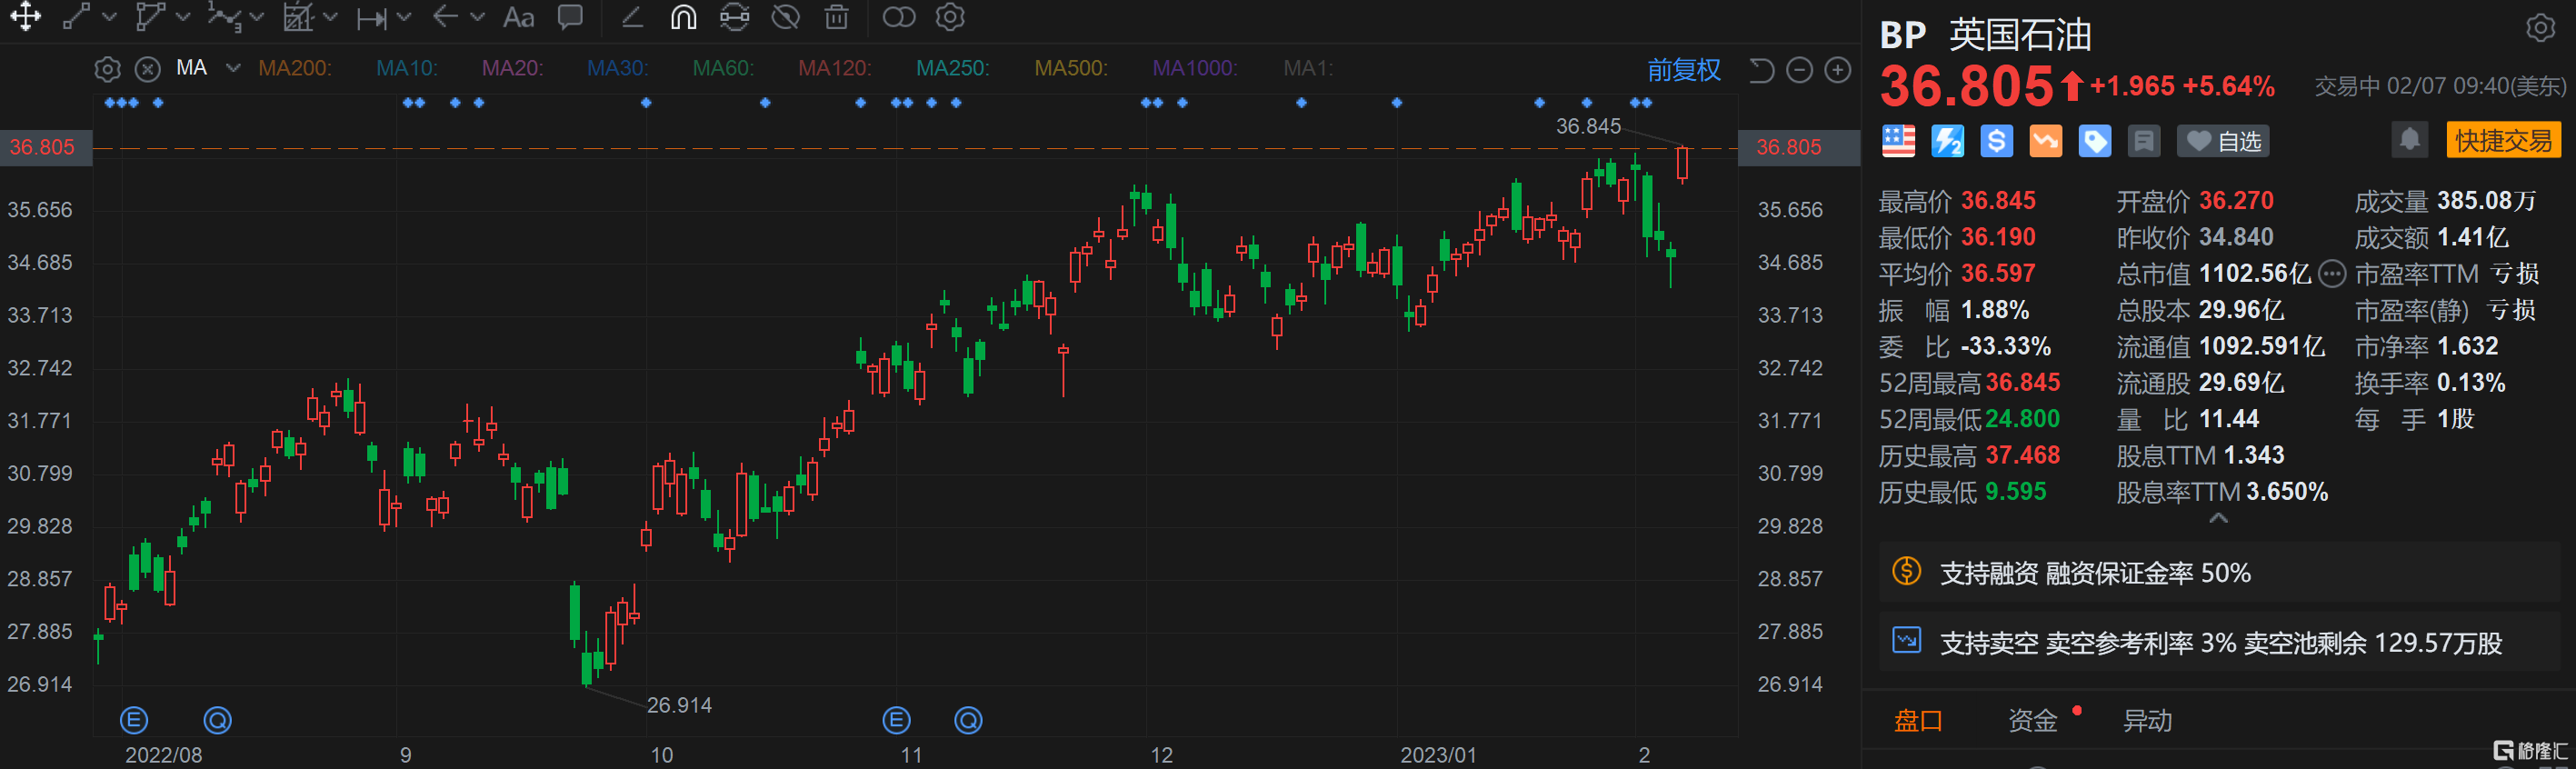This screenshot has width=2576, height=769.
Task: Click the November quarterly Q marker
Action: [968, 719]
